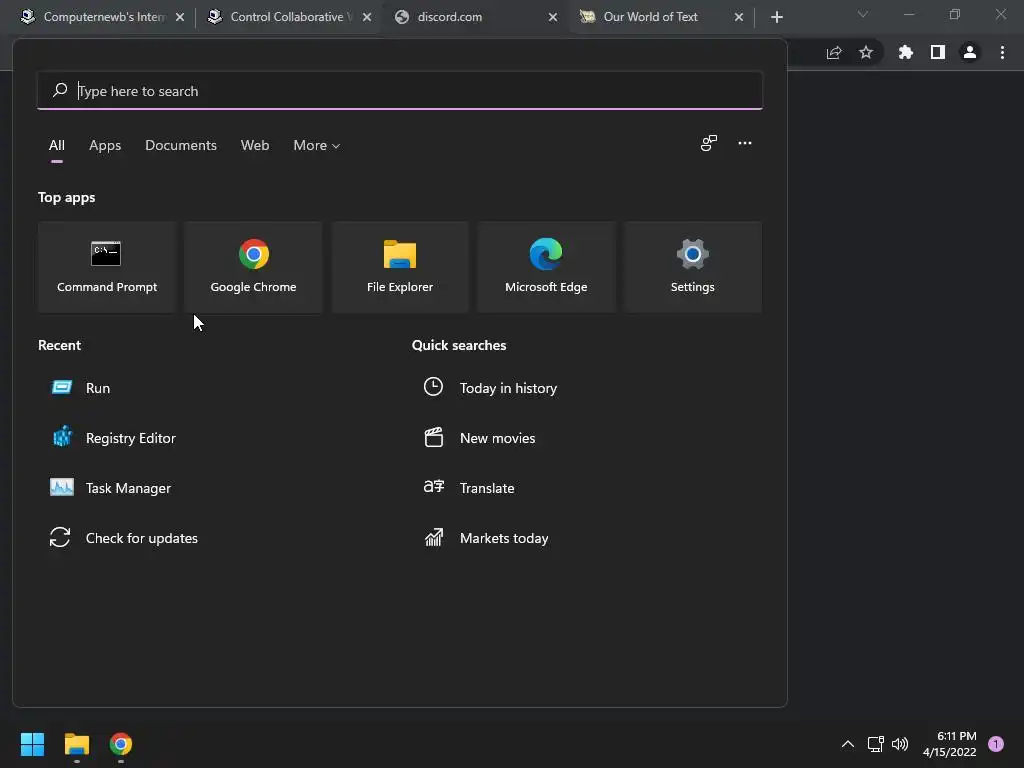Click the Type here to search field
This screenshot has height=768, width=1024.
coord(400,91)
